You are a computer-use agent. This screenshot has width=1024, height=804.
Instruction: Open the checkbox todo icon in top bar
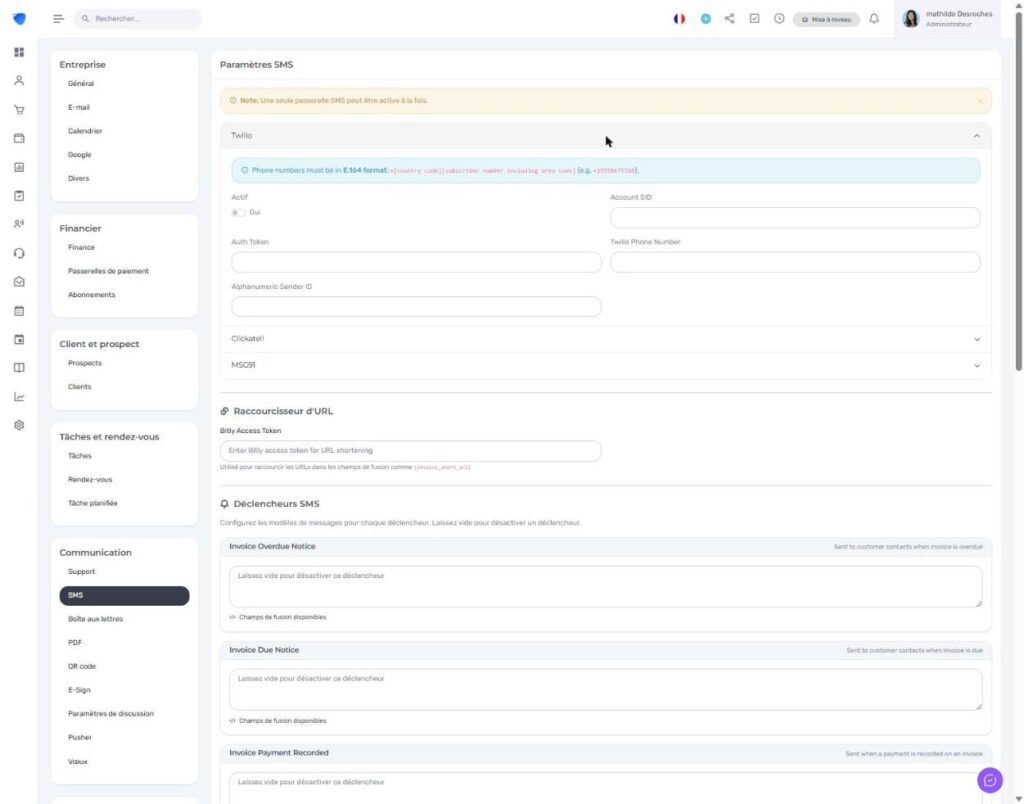[754, 18]
